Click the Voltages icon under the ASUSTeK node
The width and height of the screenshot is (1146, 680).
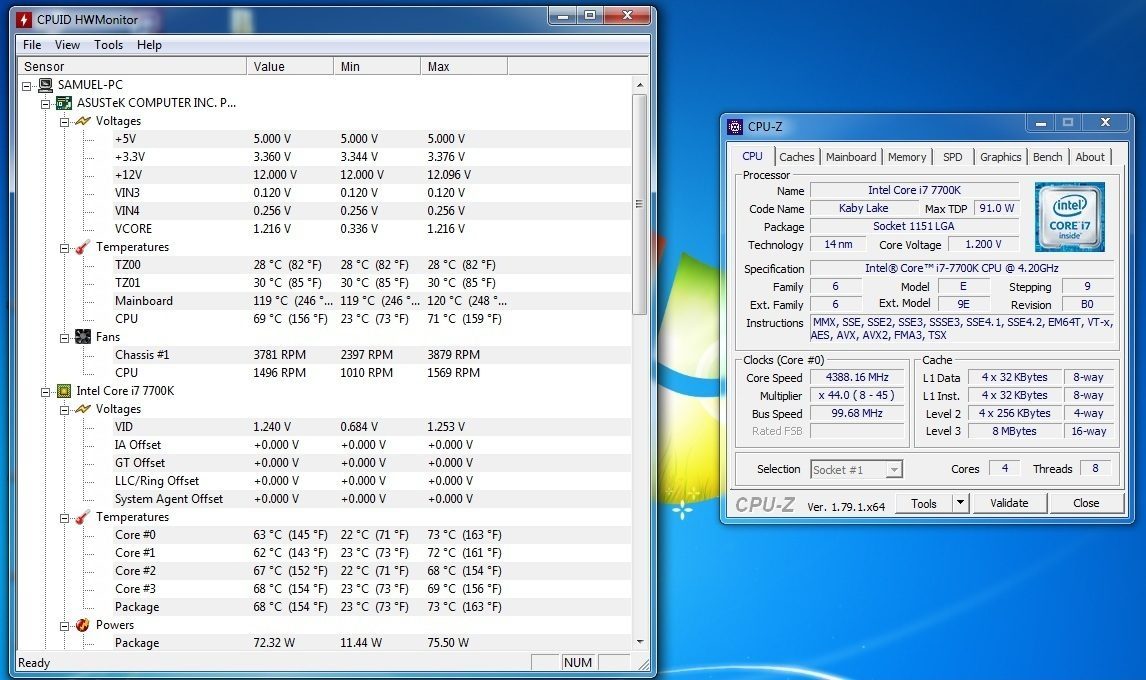83,121
